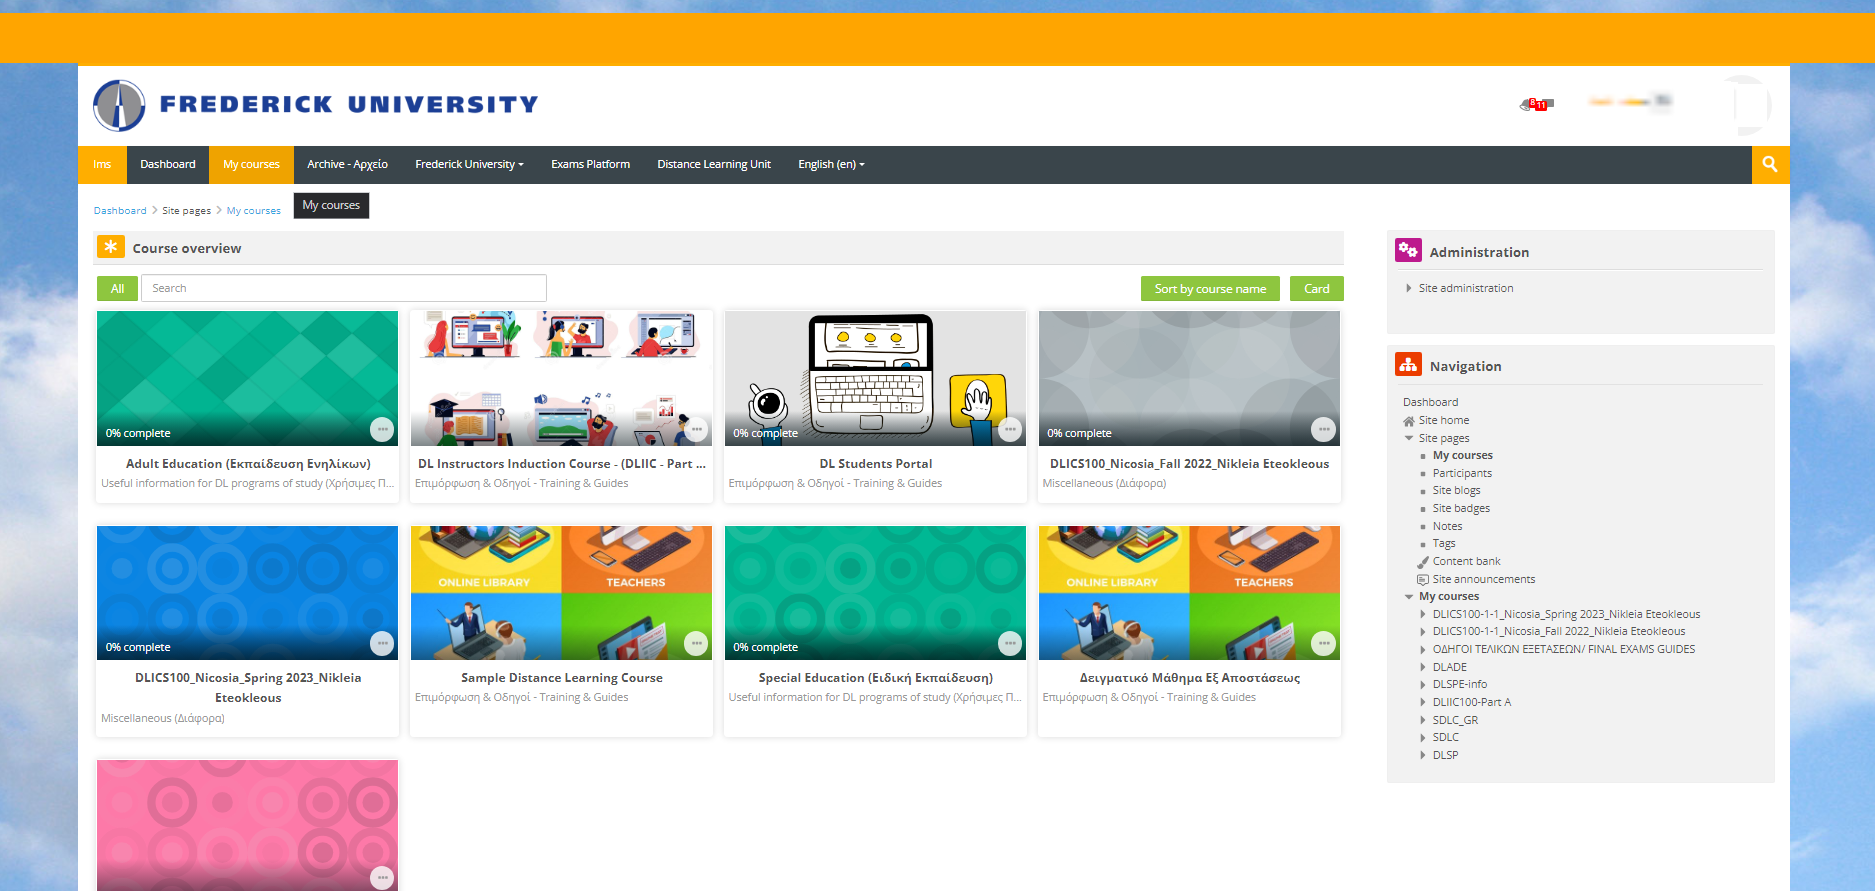Open options menu on Adult Education card

[x=382, y=429]
